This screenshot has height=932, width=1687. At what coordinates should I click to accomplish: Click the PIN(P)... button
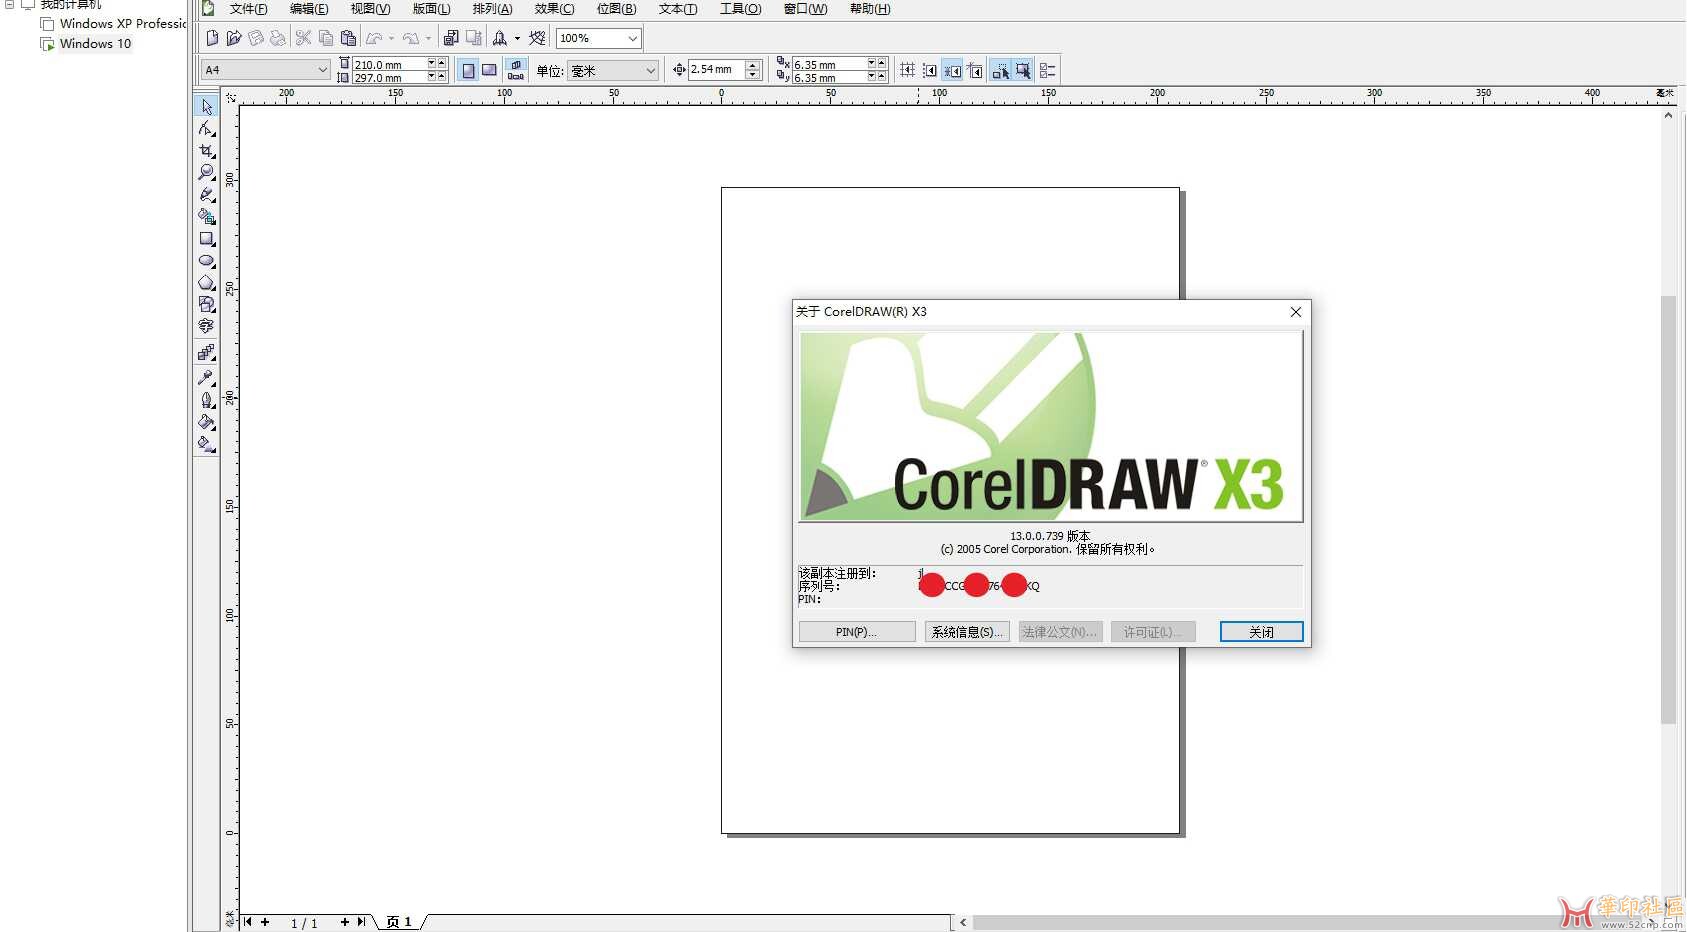(857, 632)
